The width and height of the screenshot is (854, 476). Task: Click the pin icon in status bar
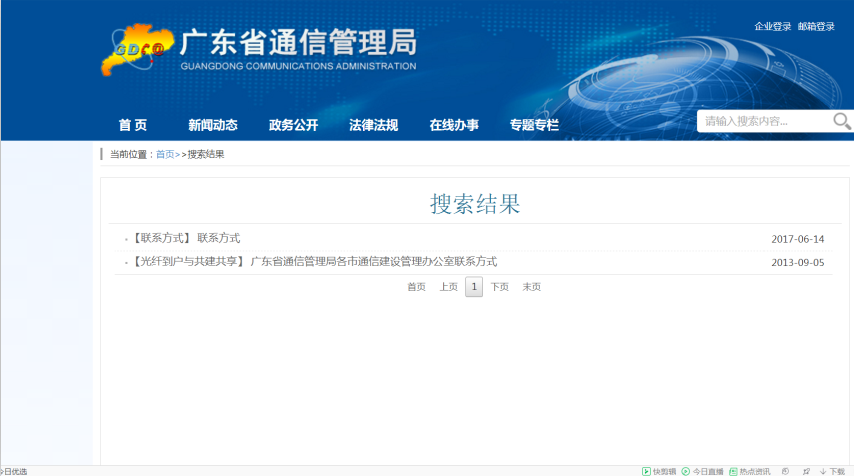pos(806,471)
